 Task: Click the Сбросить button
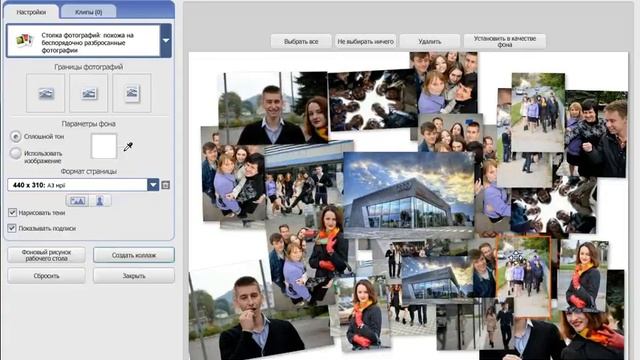(46, 276)
